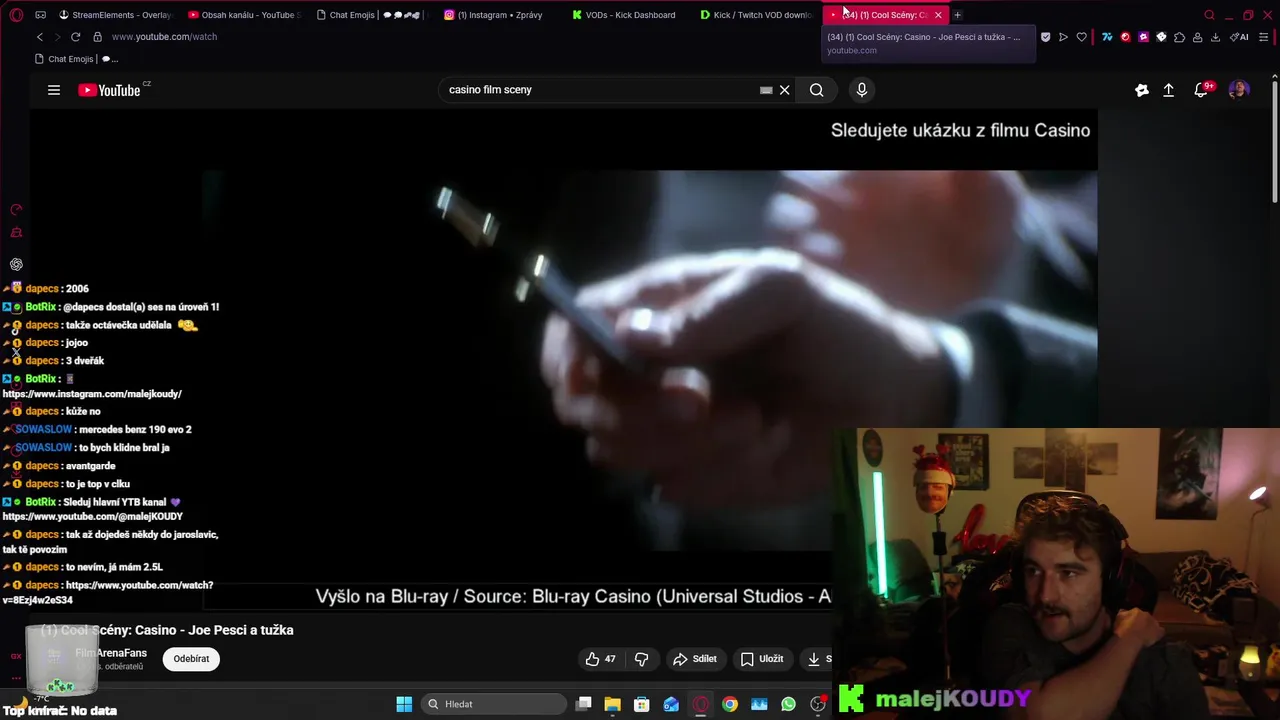Open the mail icon beside Opera logo
Screen dimensions: 1280x720
point(40,15)
